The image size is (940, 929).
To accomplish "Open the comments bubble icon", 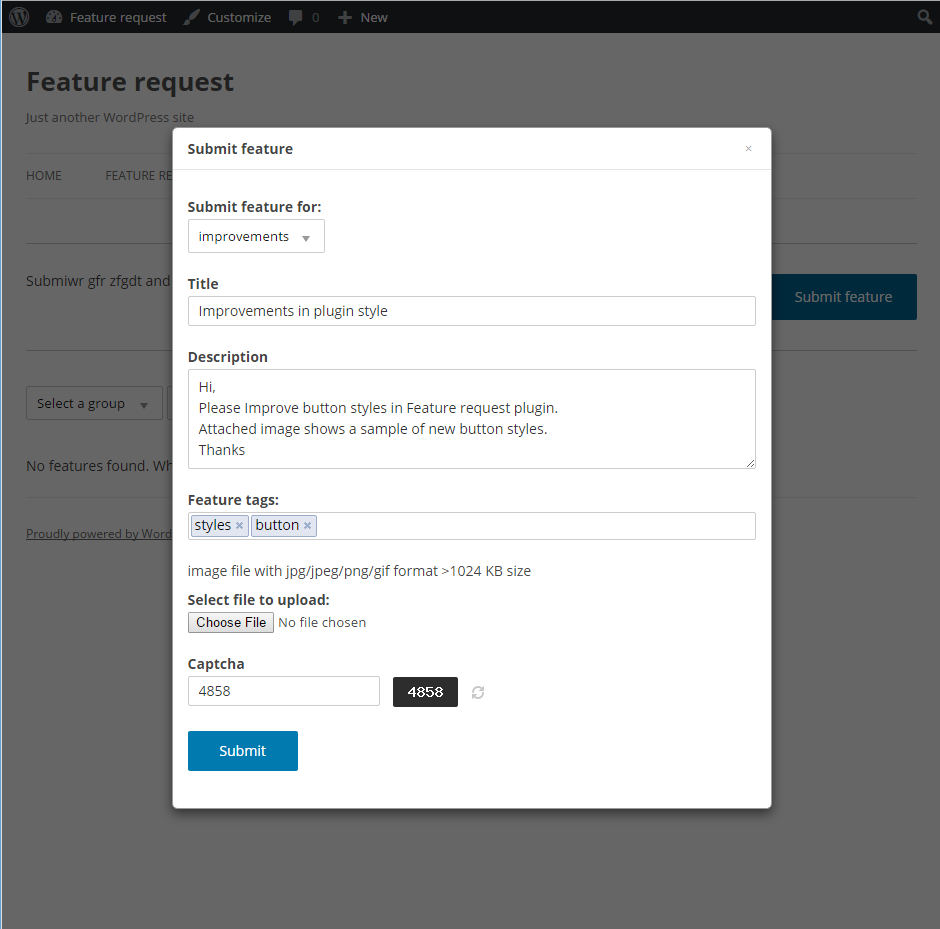I will tap(296, 17).
